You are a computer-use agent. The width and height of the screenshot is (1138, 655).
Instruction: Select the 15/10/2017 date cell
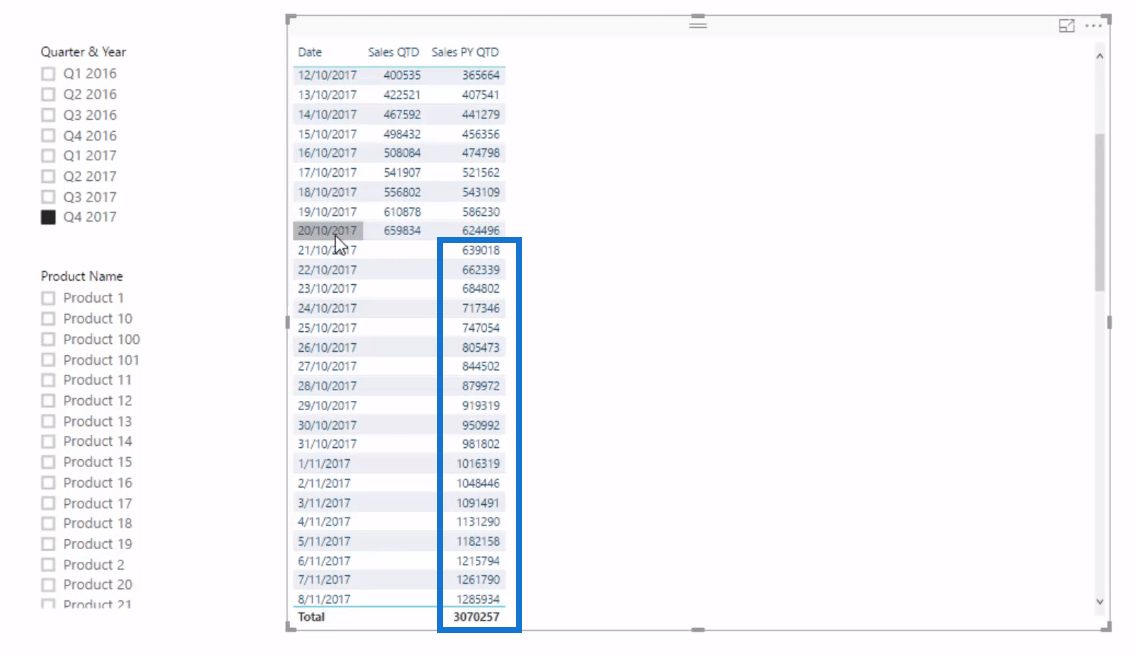[327, 134]
